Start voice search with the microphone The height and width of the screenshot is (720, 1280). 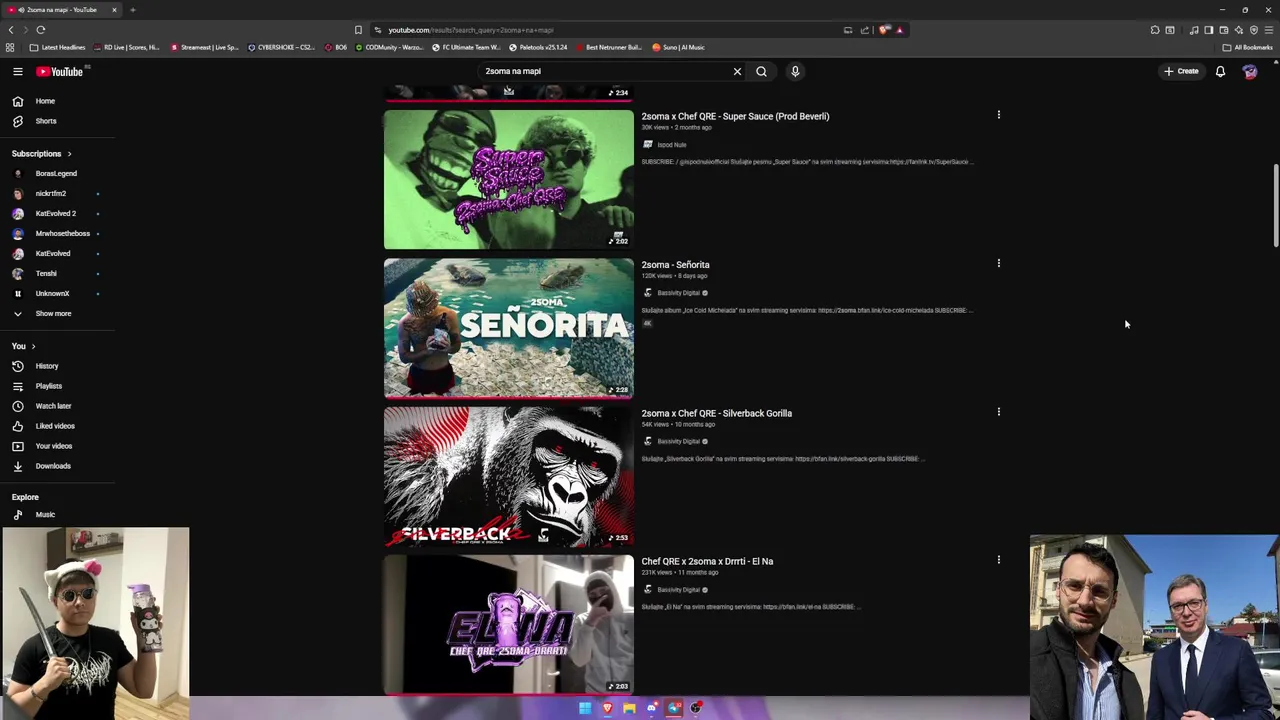click(x=795, y=71)
